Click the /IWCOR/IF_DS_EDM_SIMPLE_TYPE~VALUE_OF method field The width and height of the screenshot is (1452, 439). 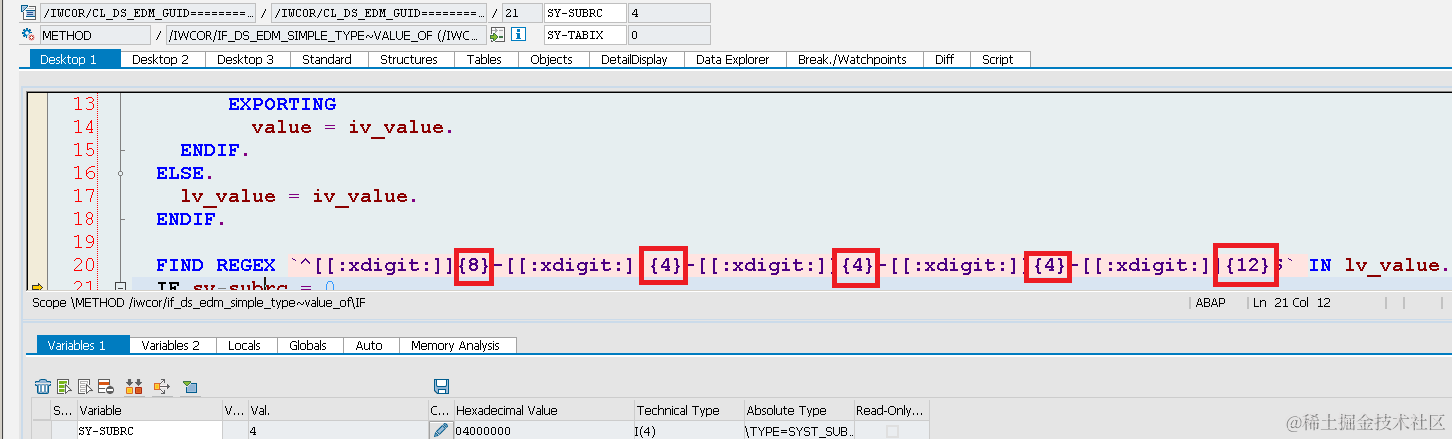click(327, 35)
